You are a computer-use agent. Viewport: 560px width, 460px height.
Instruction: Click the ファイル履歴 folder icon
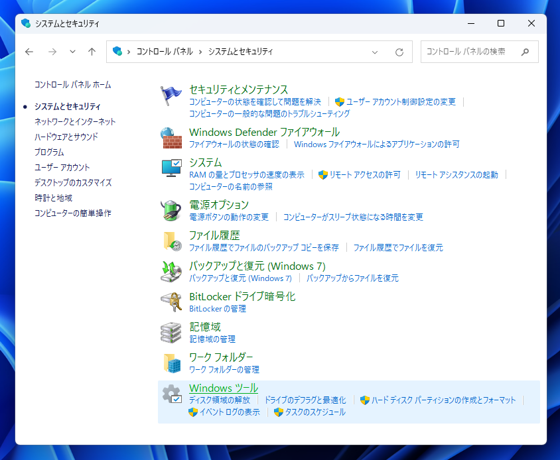[172, 241]
